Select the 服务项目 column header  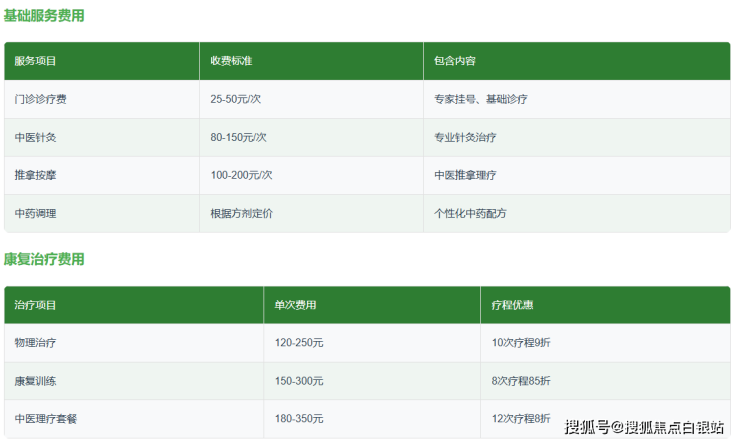[x=36, y=61]
